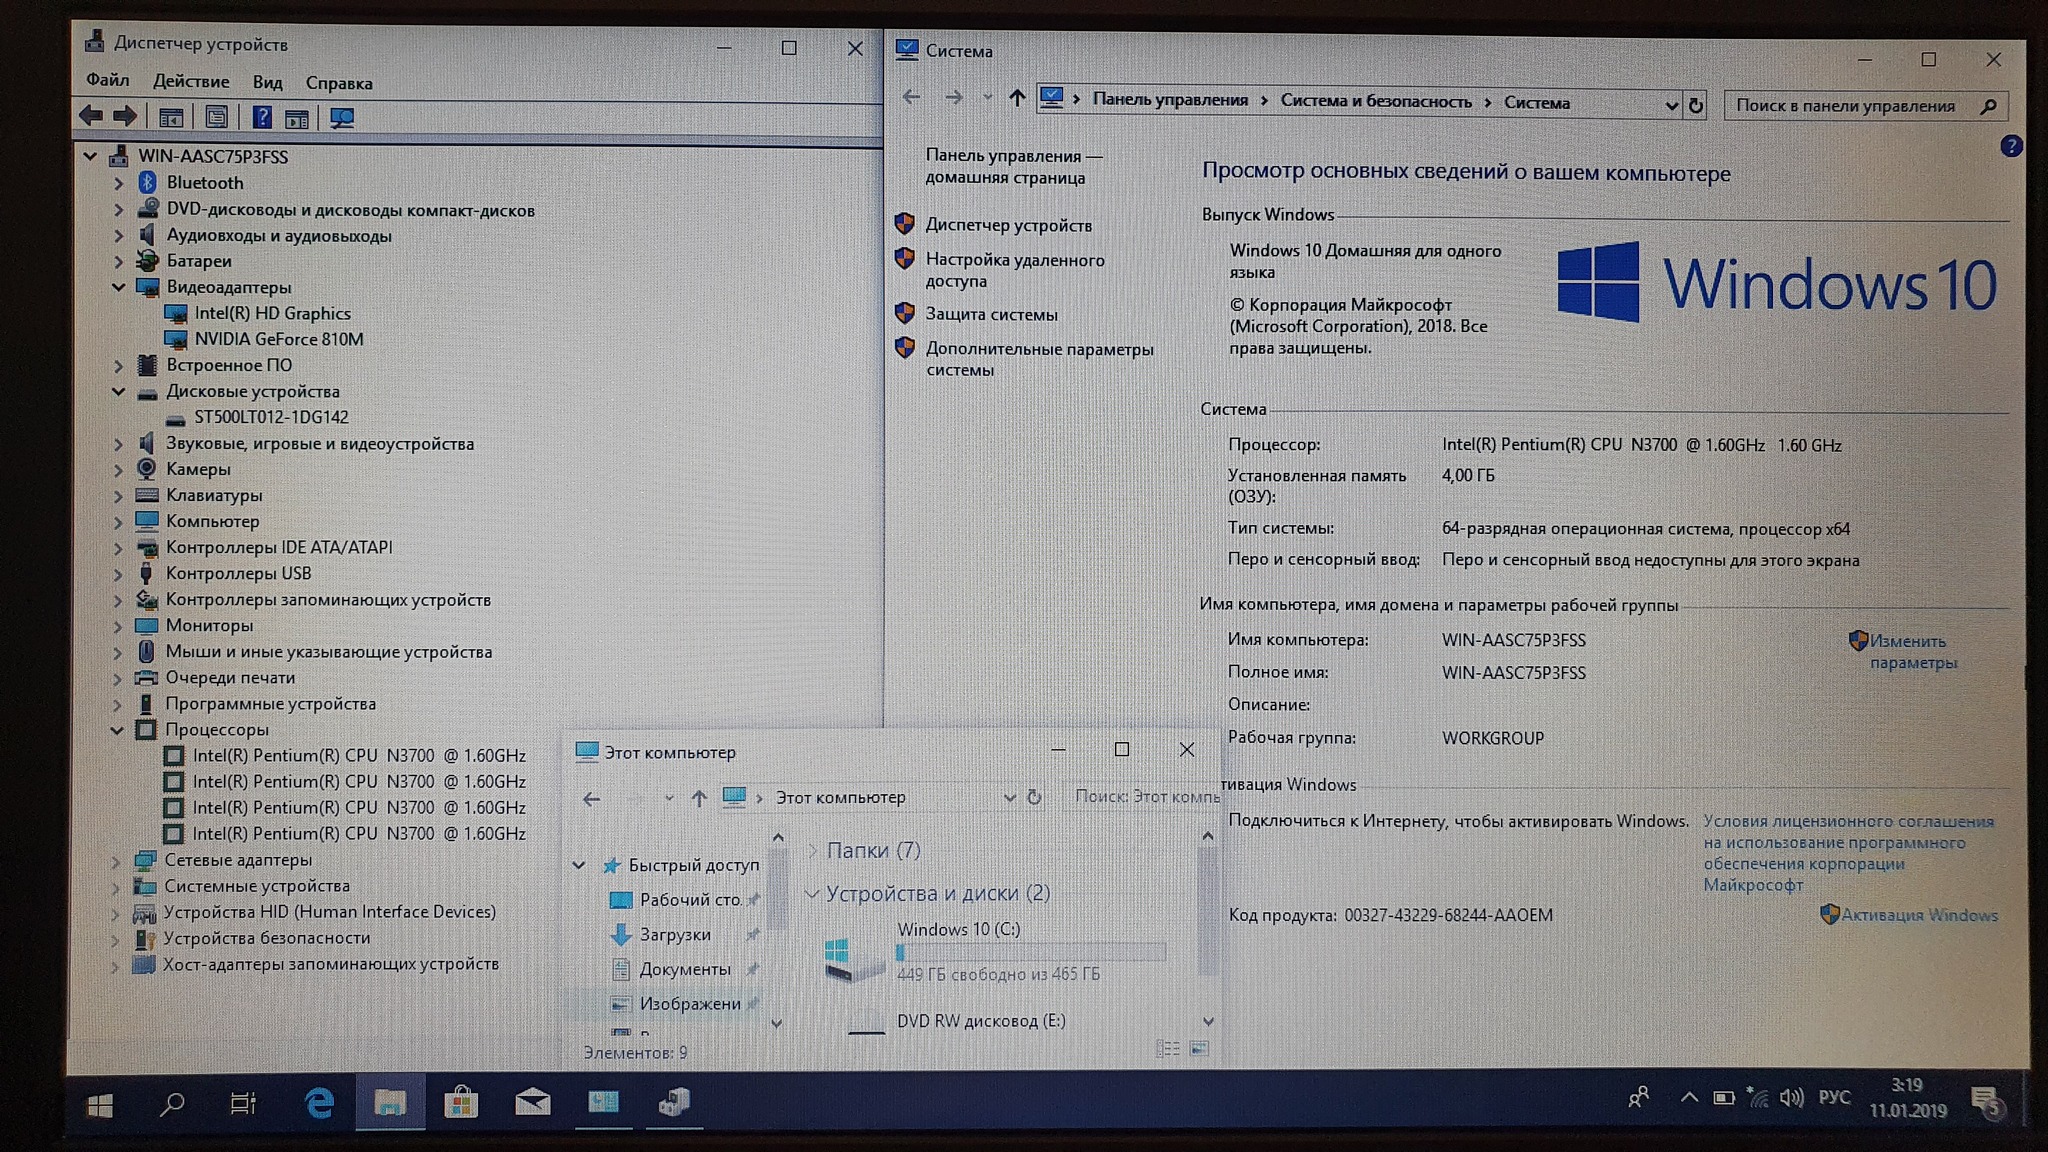The height and width of the screenshot is (1152, 2048).
Task: Open Защита системы link
Action: point(991,314)
